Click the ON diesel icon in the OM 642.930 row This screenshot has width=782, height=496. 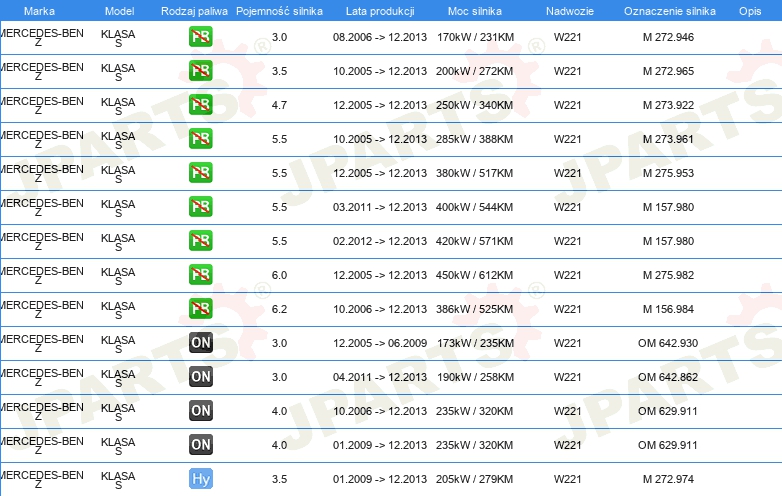click(200, 343)
